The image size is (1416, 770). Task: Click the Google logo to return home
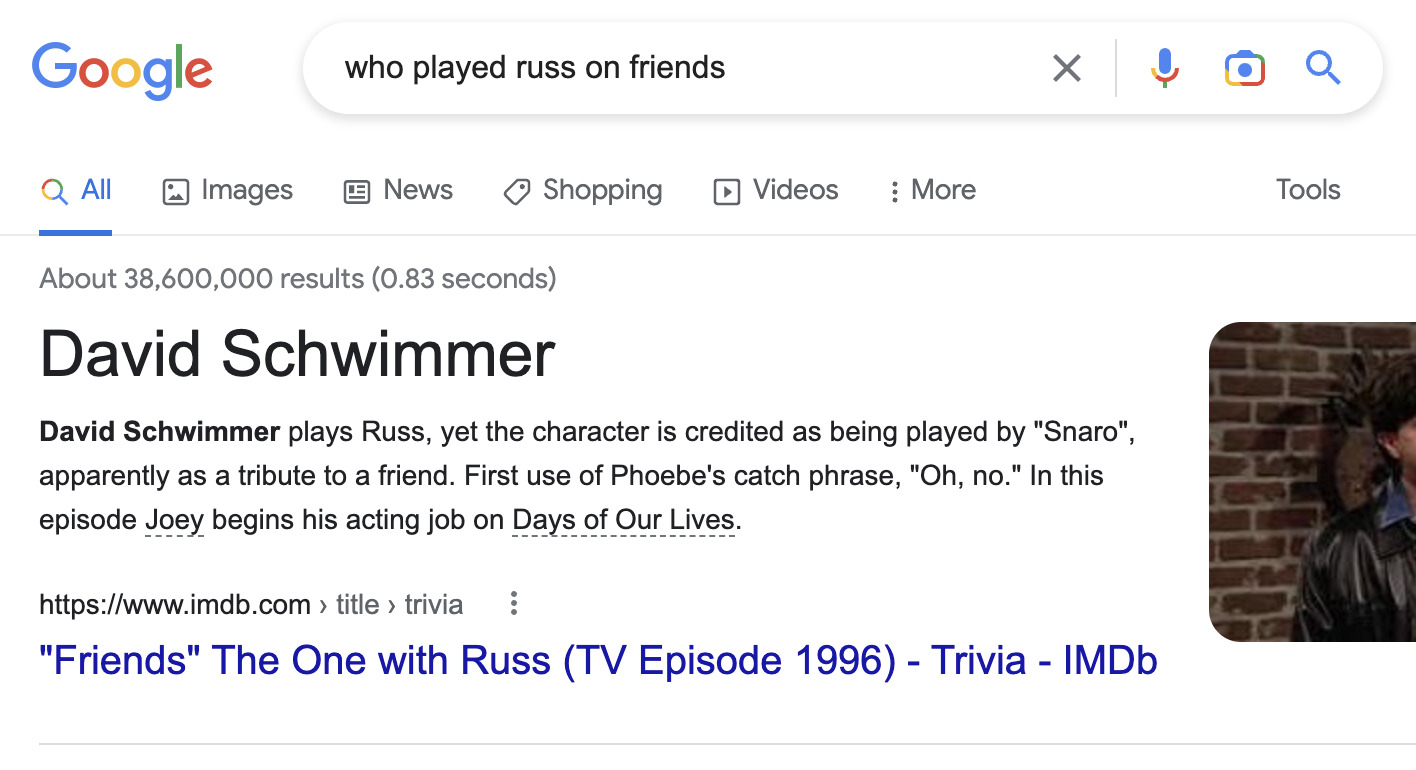click(122, 68)
